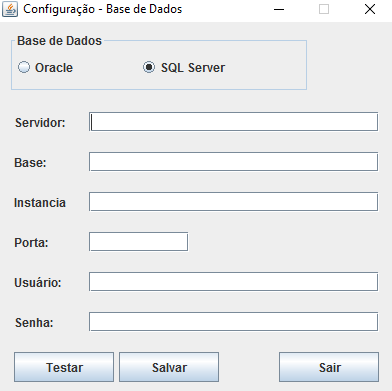Click the 'Usuário:' label text
Screen dimensions: 392x391
(x=38, y=283)
